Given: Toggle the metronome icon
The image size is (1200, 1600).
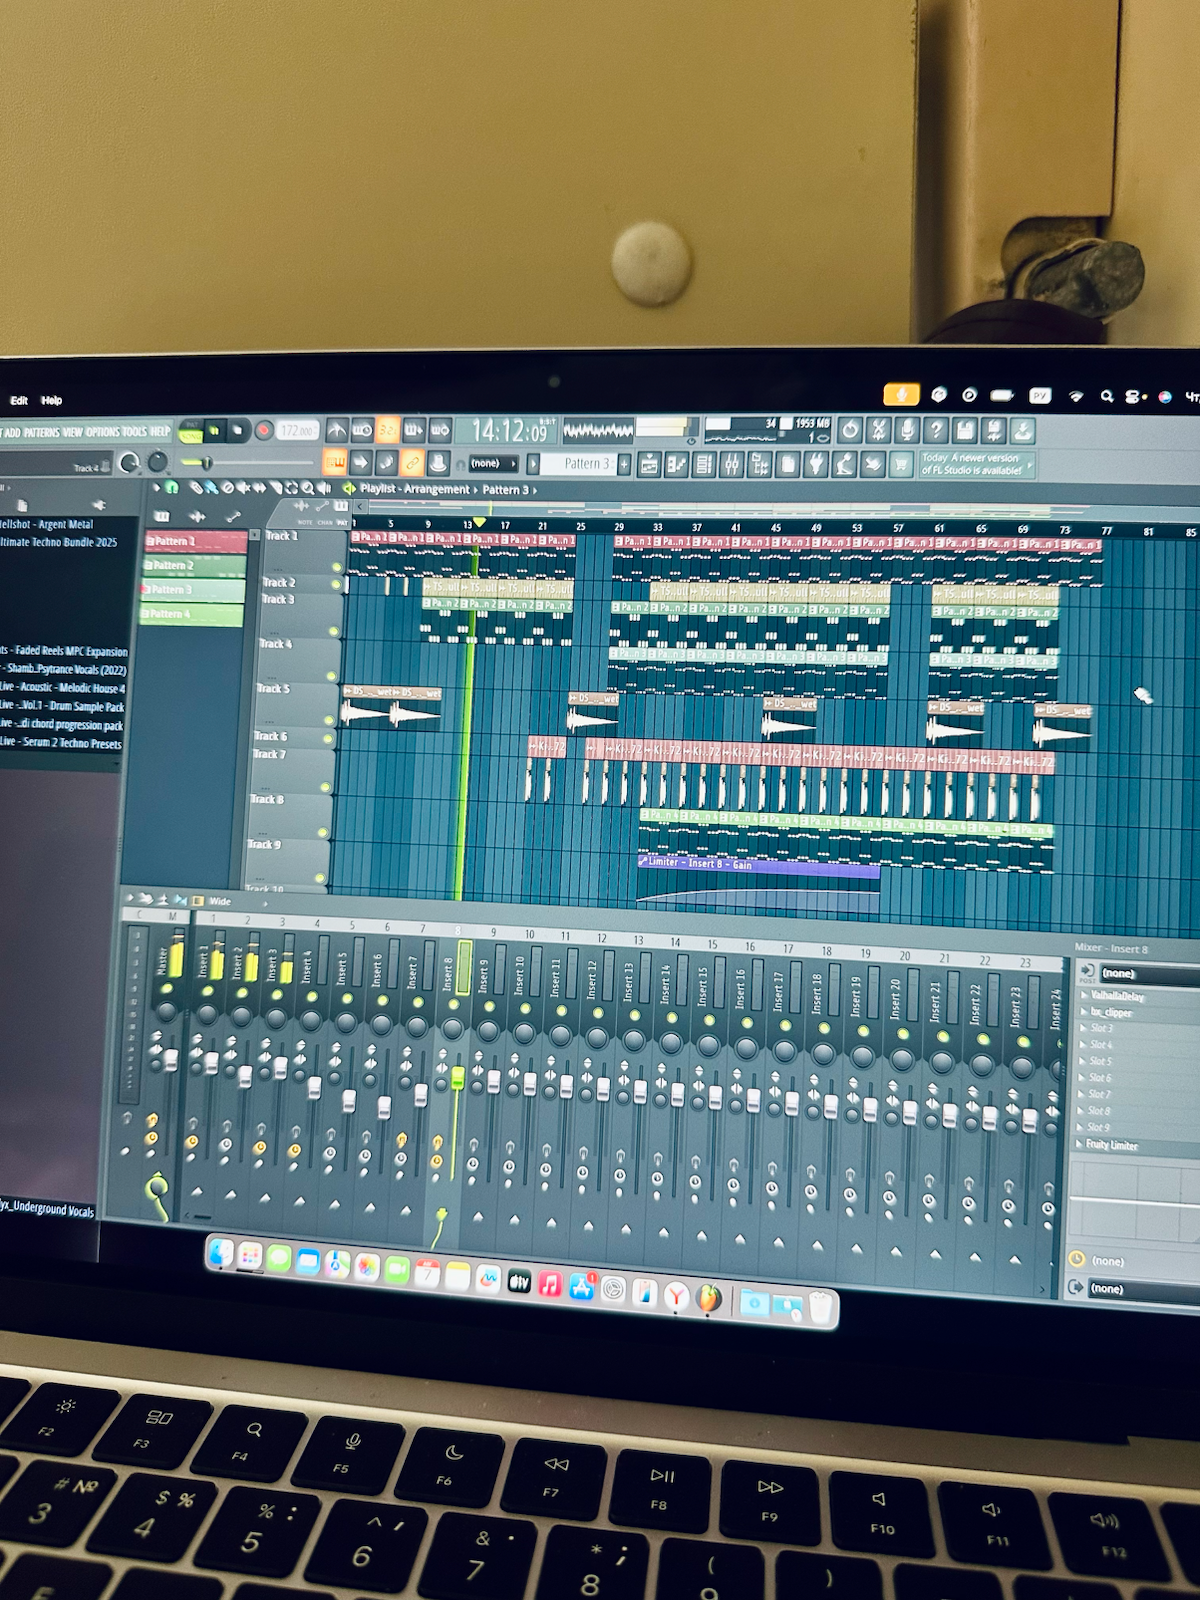Looking at the screenshot, I should 337,431.
